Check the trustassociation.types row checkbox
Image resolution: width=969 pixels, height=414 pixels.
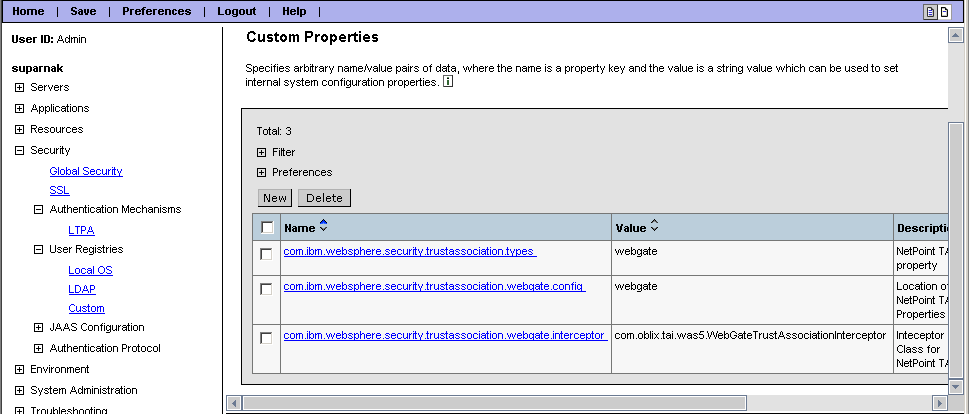pos(266,254)
